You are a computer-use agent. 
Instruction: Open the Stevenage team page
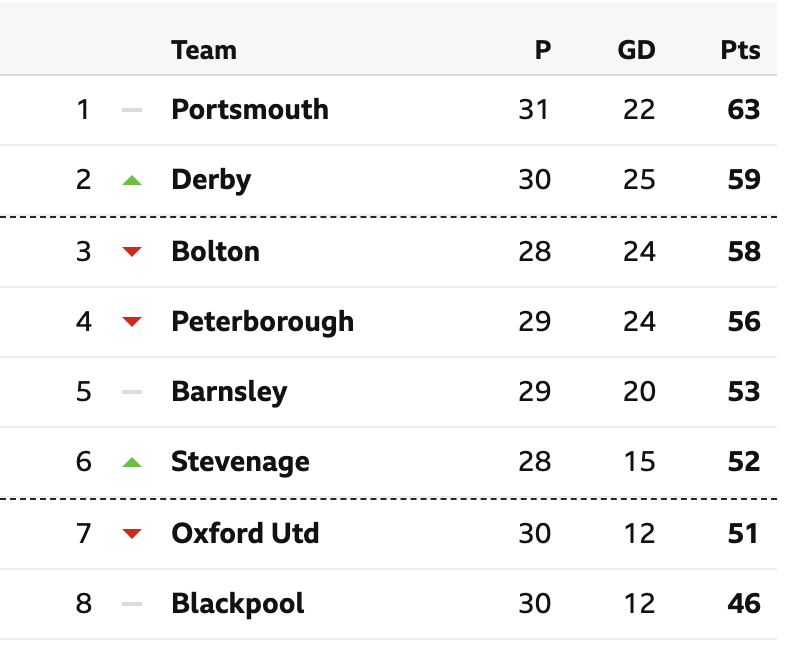(x=240, y=462)
